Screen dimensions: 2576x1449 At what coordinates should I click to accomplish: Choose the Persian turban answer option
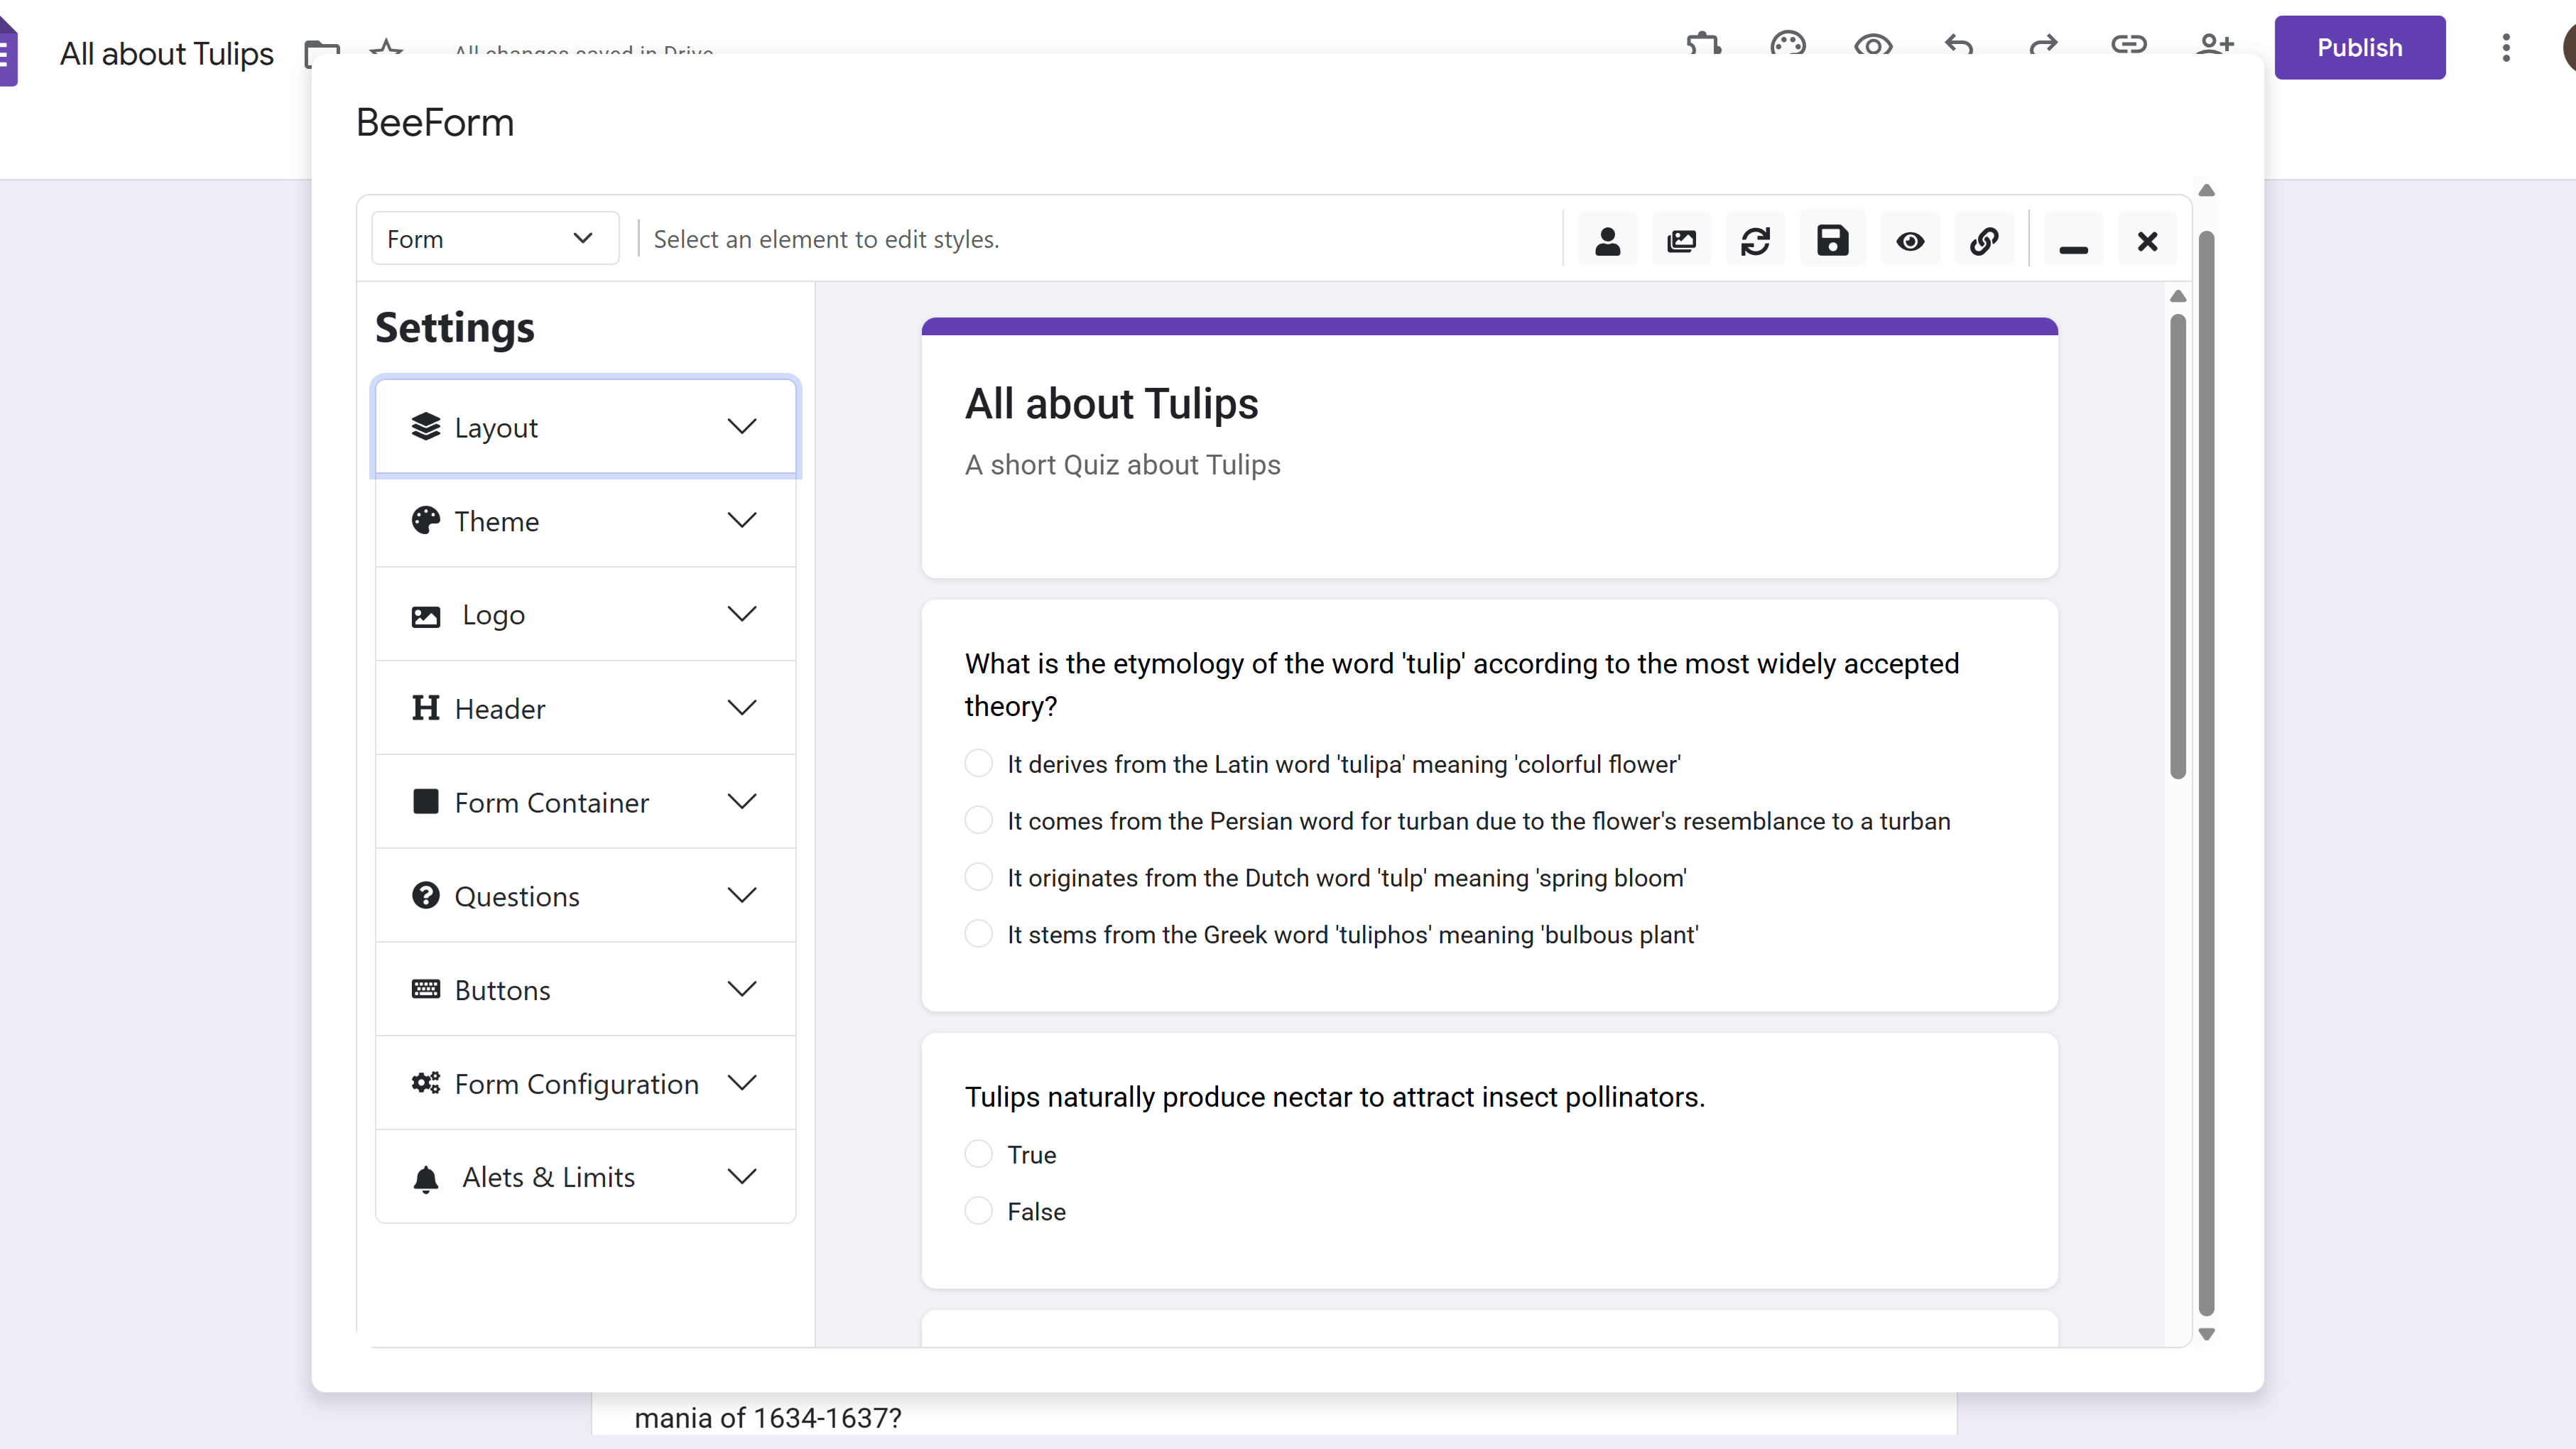[x=978, y=819]
